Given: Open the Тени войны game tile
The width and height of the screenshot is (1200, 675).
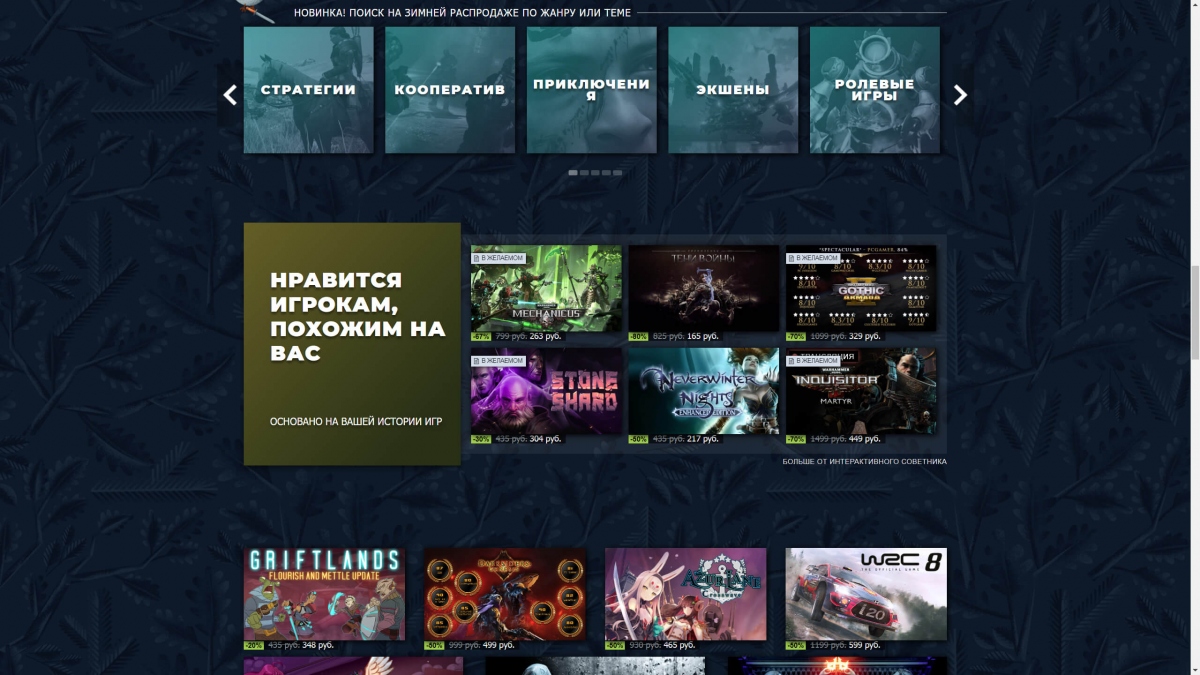Looking at the screenshot, I should 704,289.
